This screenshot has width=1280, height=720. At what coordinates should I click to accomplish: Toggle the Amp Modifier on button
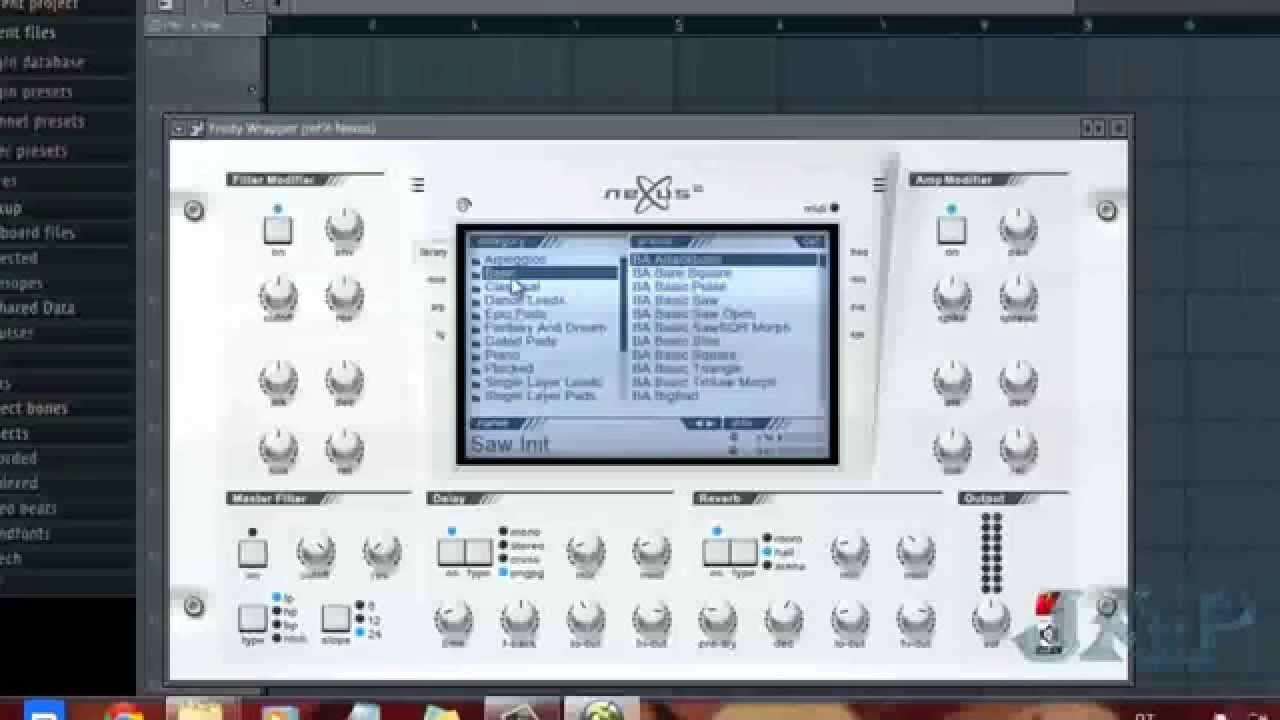pos(952,230)
